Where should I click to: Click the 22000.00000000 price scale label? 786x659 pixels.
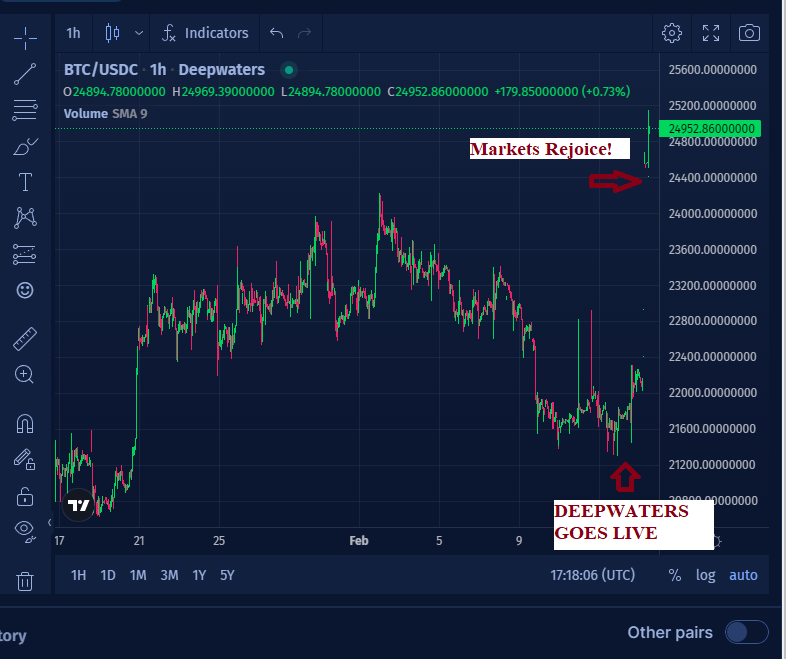coord(712,392)
